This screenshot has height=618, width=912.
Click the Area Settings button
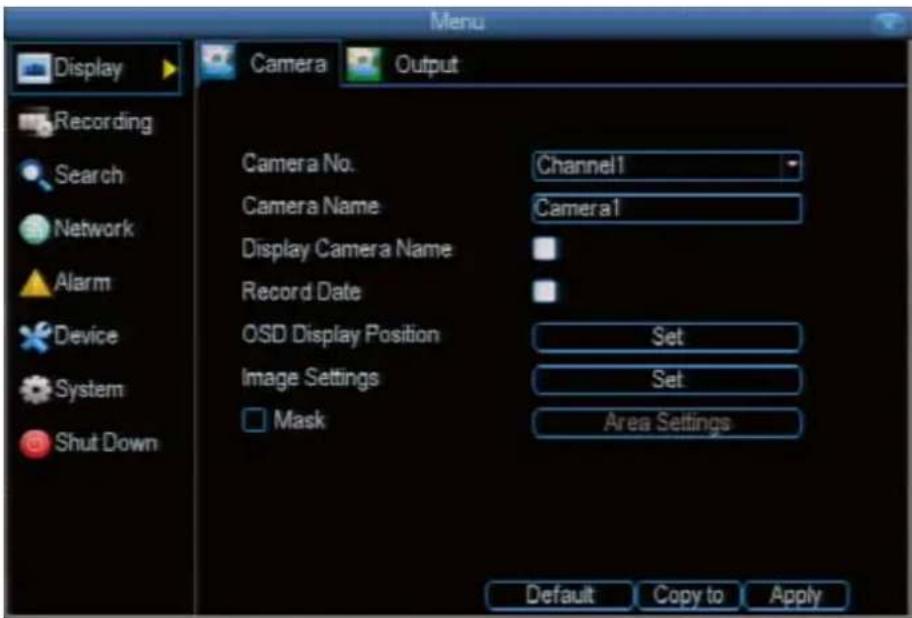click(667, 423)
